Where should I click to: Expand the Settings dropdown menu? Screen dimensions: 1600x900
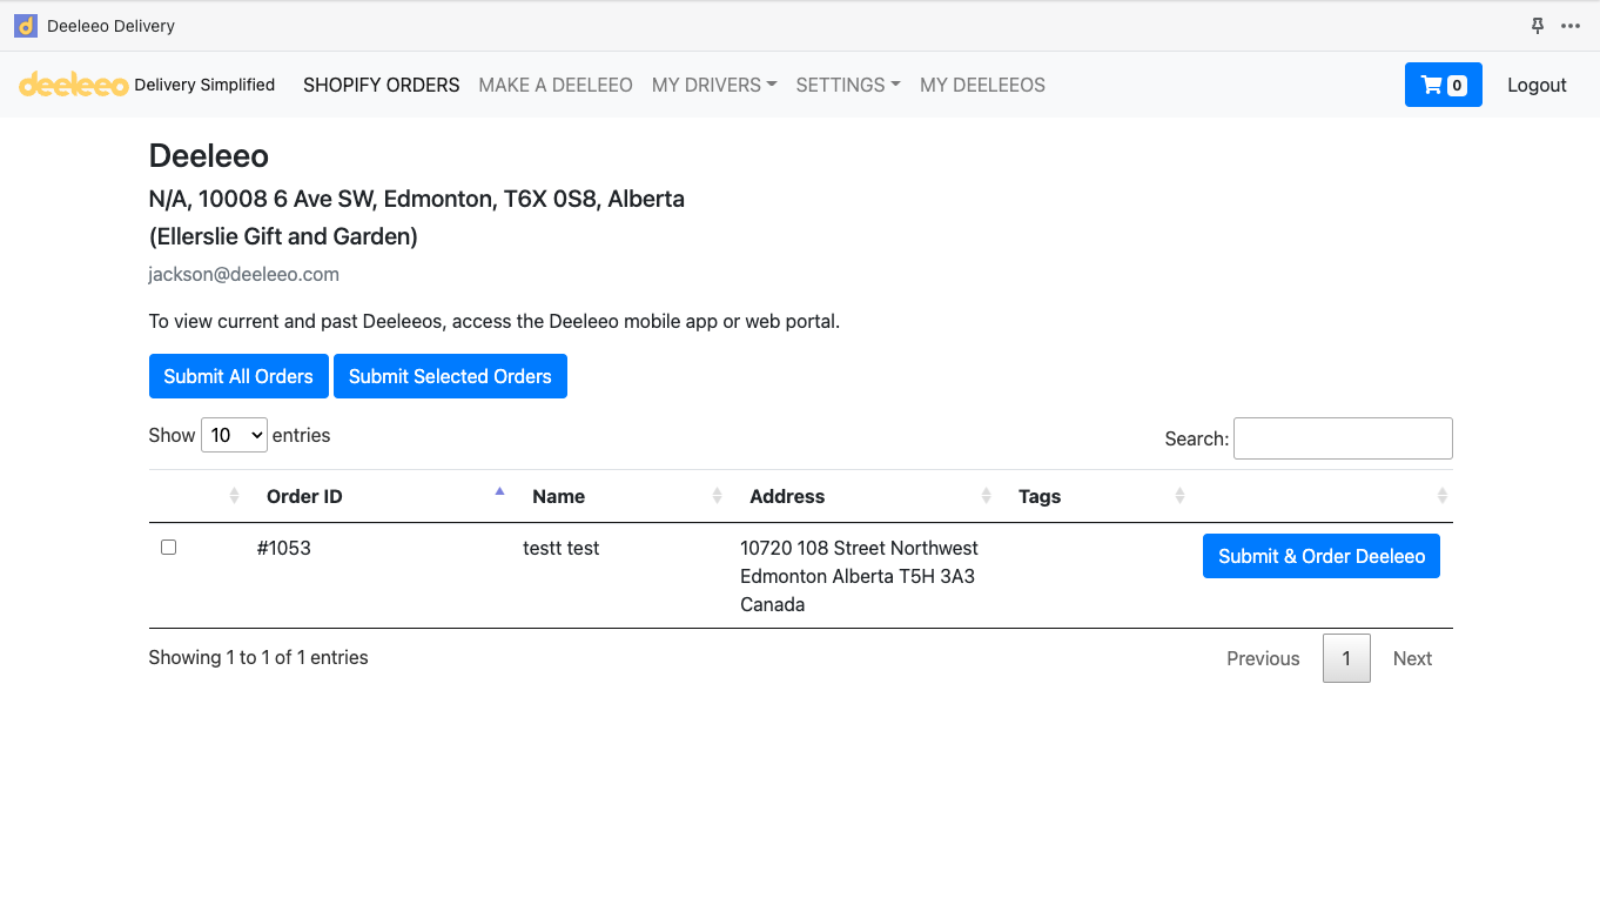[x=848, y=85]
